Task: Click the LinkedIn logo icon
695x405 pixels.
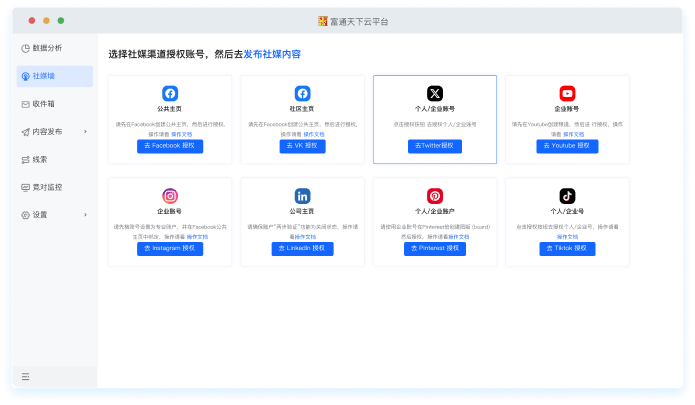Action: pyautogui.click(x=302, y=196)
